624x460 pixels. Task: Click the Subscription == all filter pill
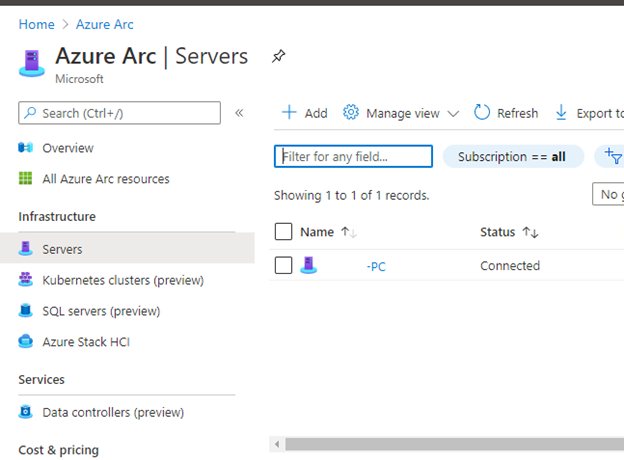512,157
